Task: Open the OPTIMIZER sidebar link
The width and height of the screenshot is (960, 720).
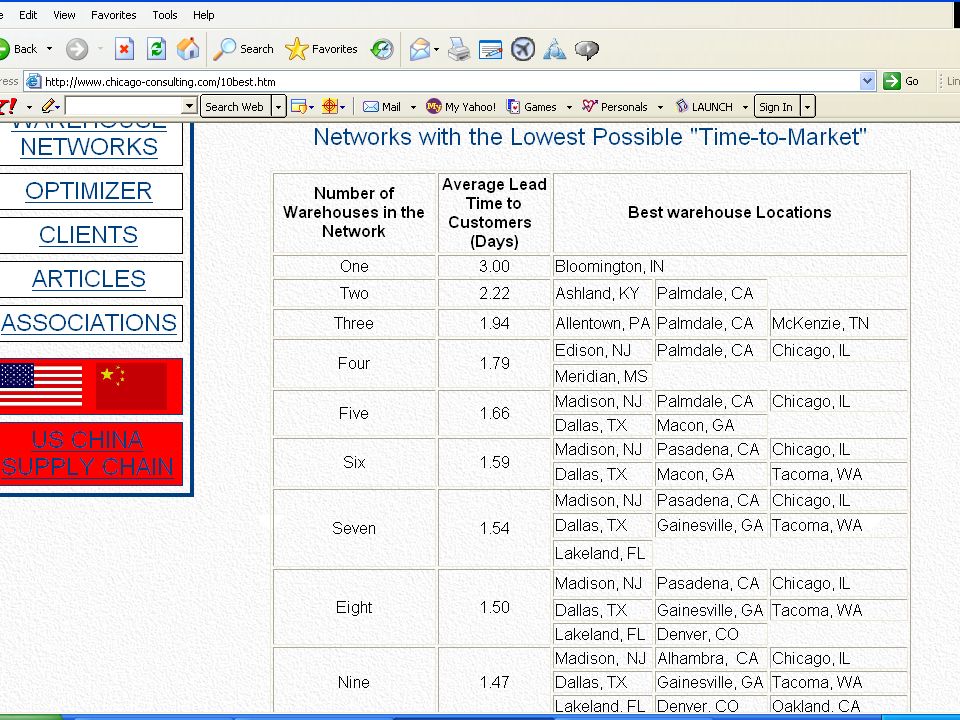Action: 89,191
